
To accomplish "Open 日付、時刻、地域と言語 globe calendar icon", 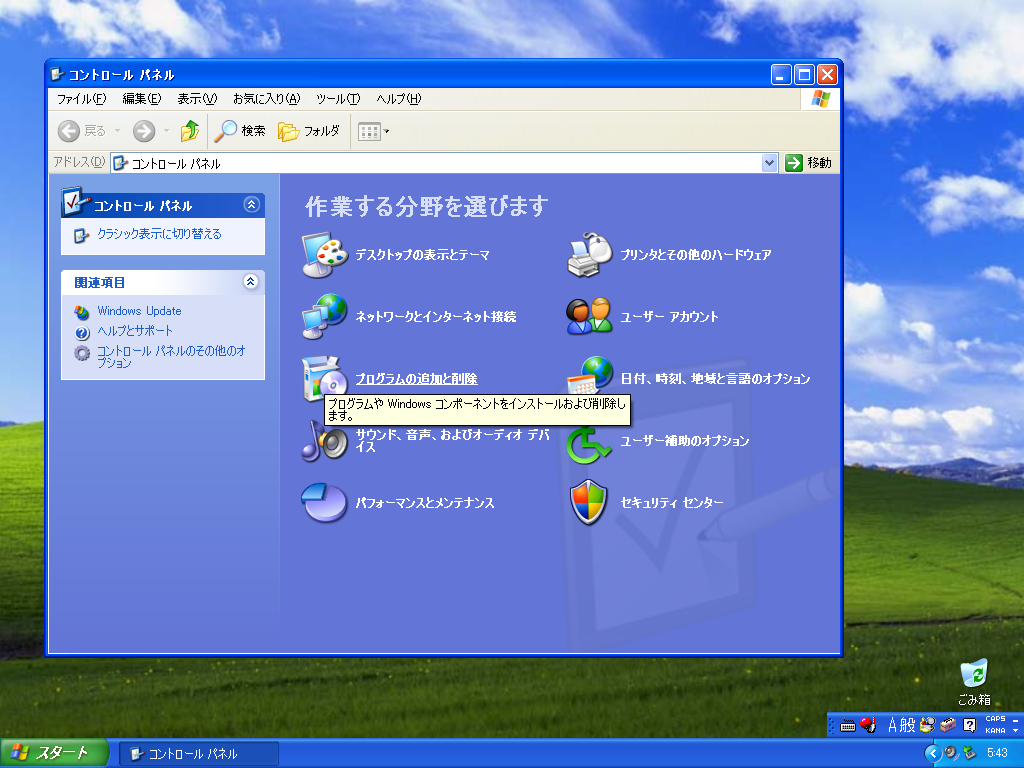I will [590, 376].
